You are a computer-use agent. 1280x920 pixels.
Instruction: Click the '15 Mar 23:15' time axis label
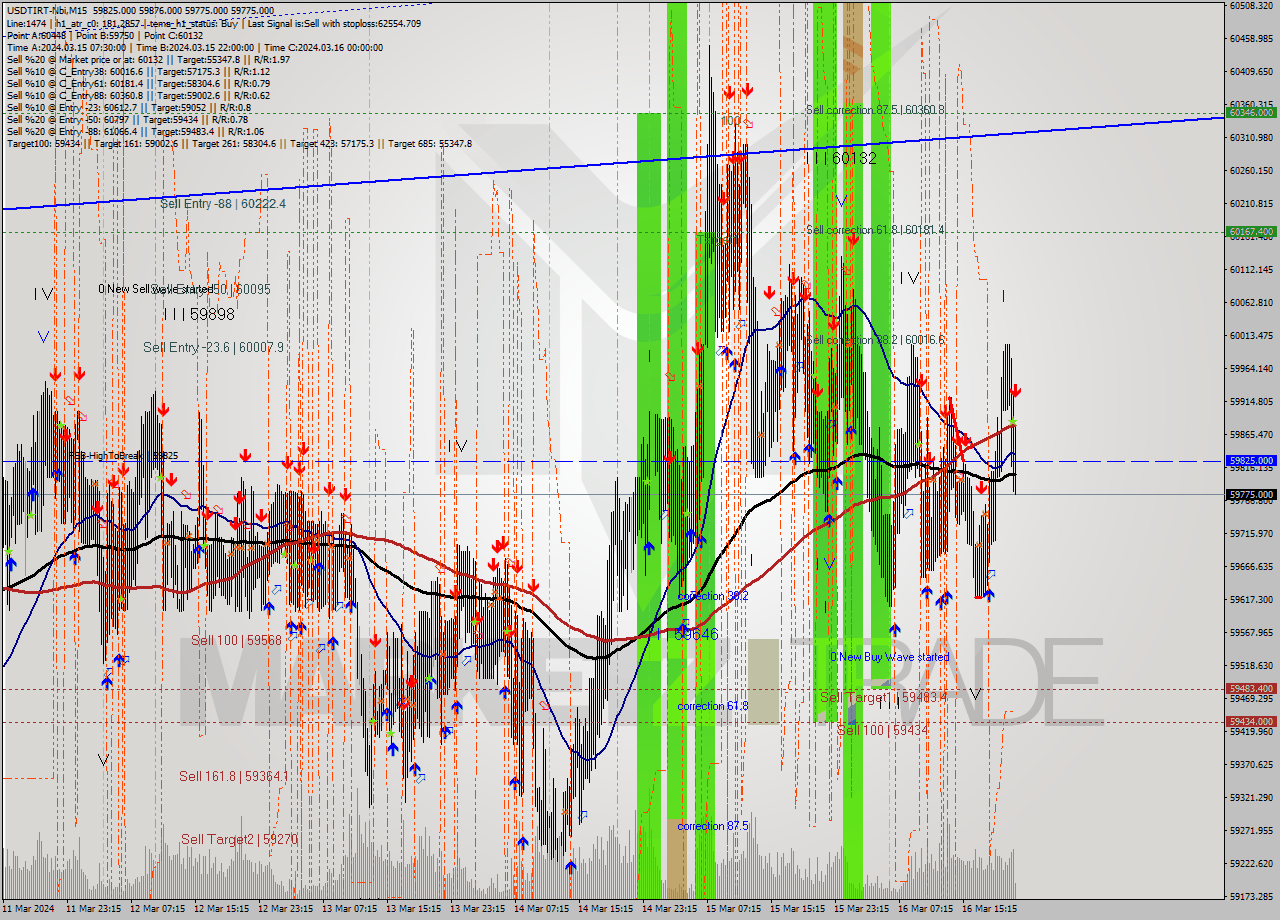point(861,909)
